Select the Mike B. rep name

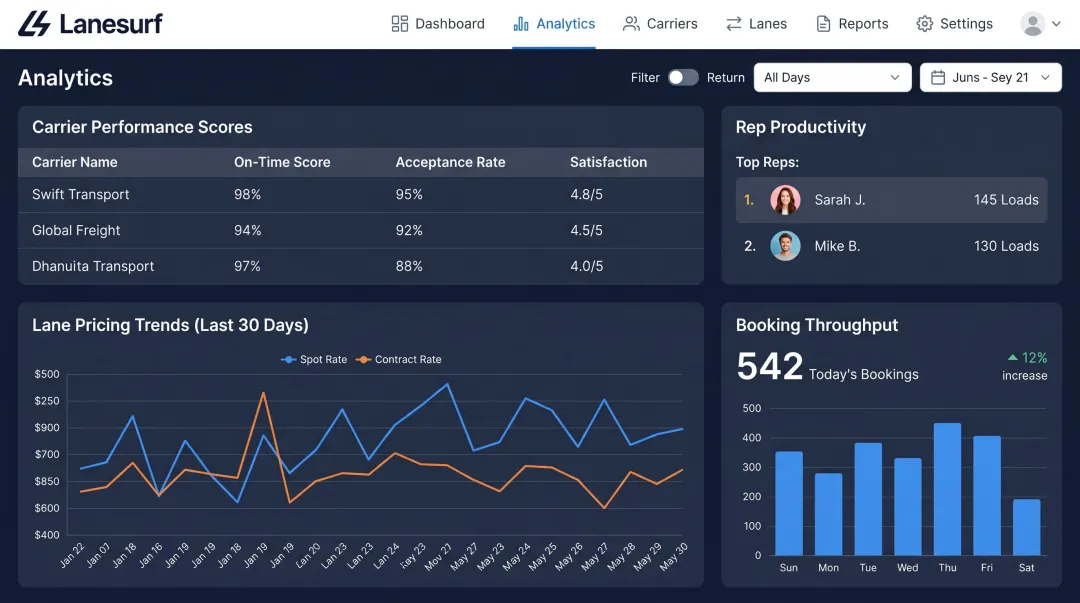837,246
